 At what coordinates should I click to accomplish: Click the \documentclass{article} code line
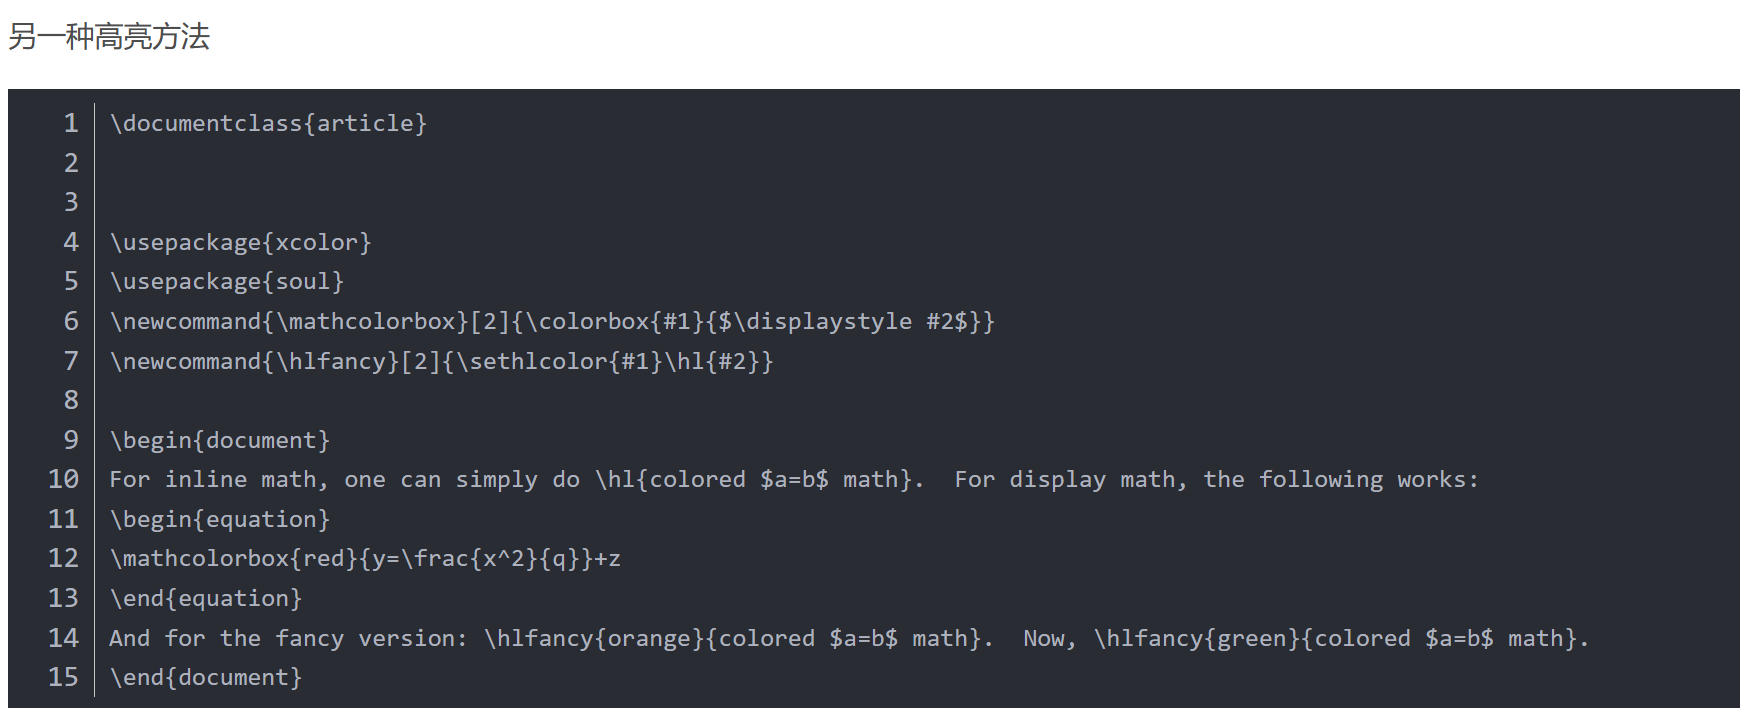tap(269, 123)
